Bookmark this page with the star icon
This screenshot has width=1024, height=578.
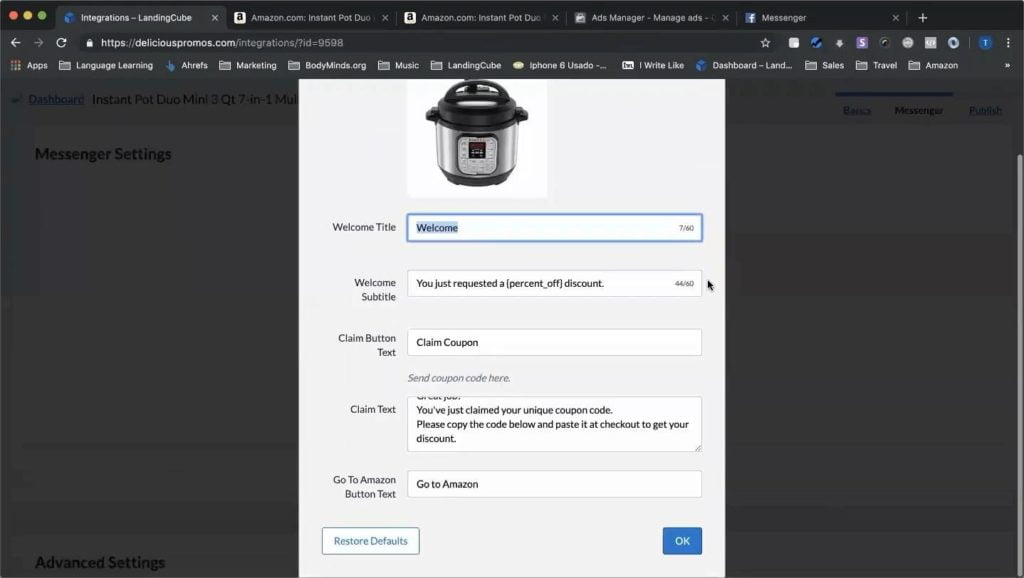pos(765,43)
